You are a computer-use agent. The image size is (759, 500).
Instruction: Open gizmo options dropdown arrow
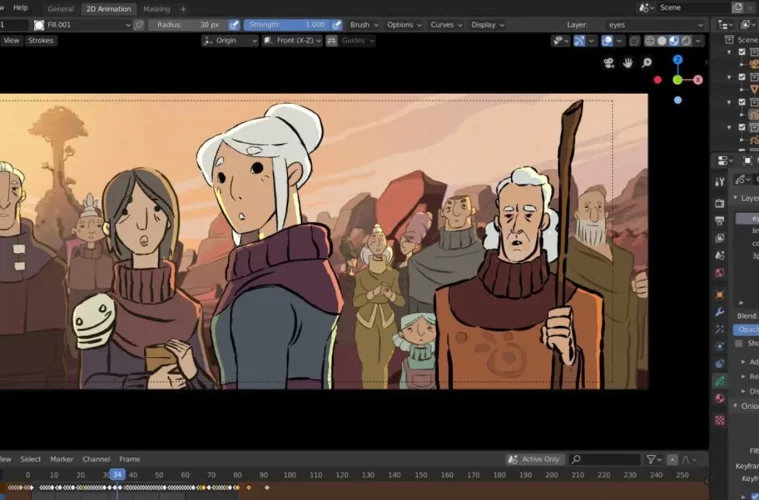591,41
